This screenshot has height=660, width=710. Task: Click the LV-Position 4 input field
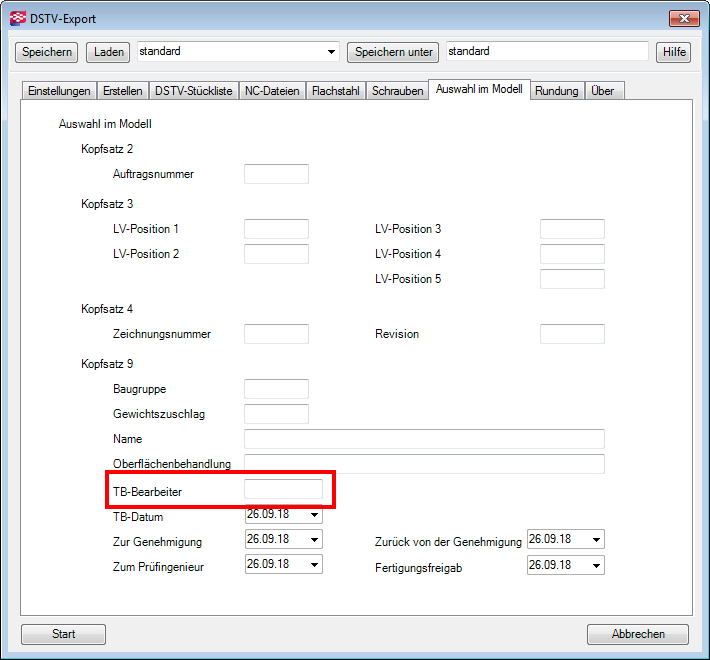click(572, 253)
